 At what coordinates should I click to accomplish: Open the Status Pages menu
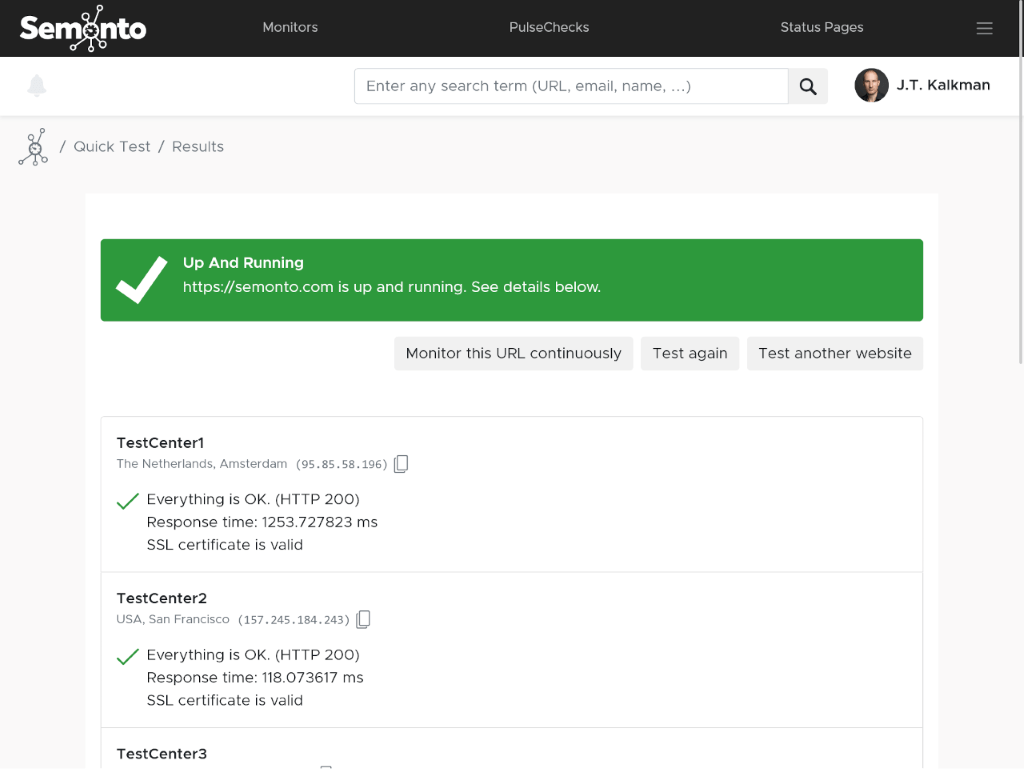pyautogui.click(x=822, y=27)
